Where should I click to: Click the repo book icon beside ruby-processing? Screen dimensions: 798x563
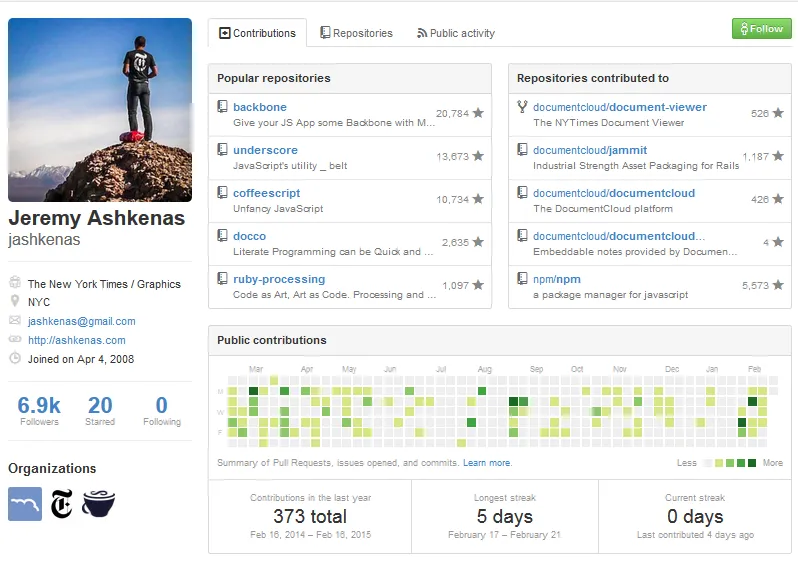(222, 278)
